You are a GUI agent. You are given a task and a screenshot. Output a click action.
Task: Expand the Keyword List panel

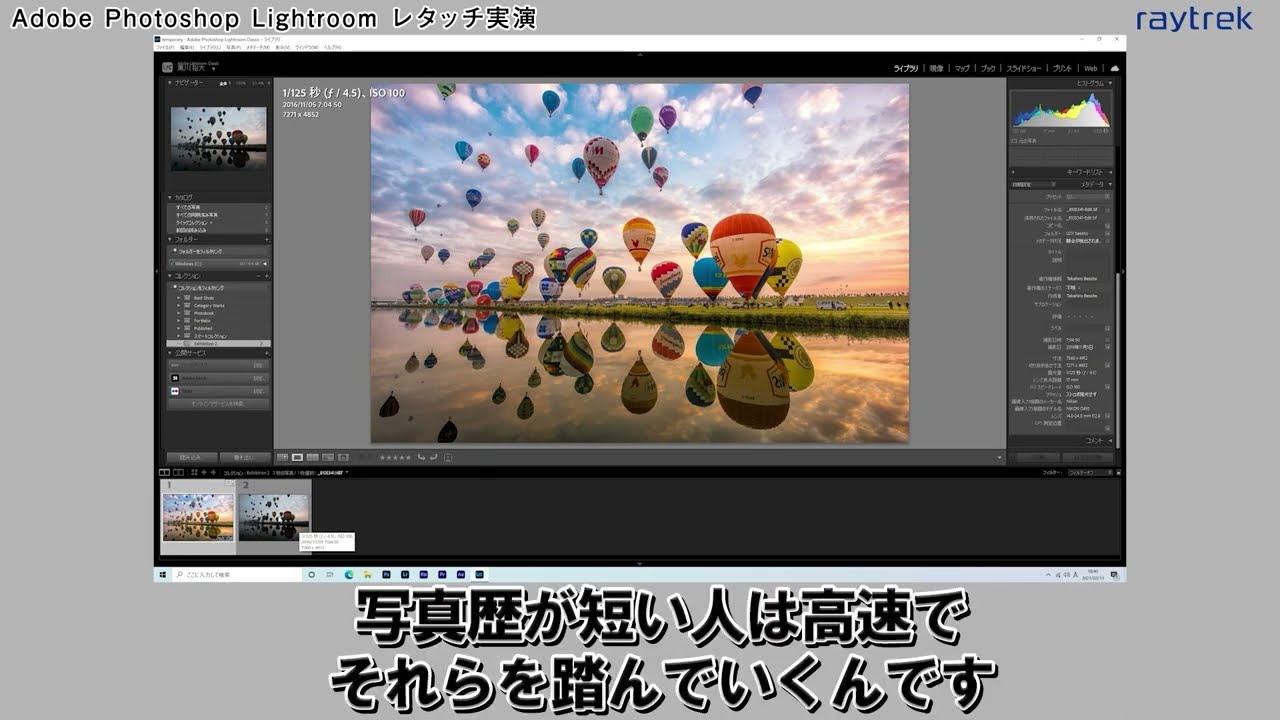pyautogui.click(x=1109, y=172)
